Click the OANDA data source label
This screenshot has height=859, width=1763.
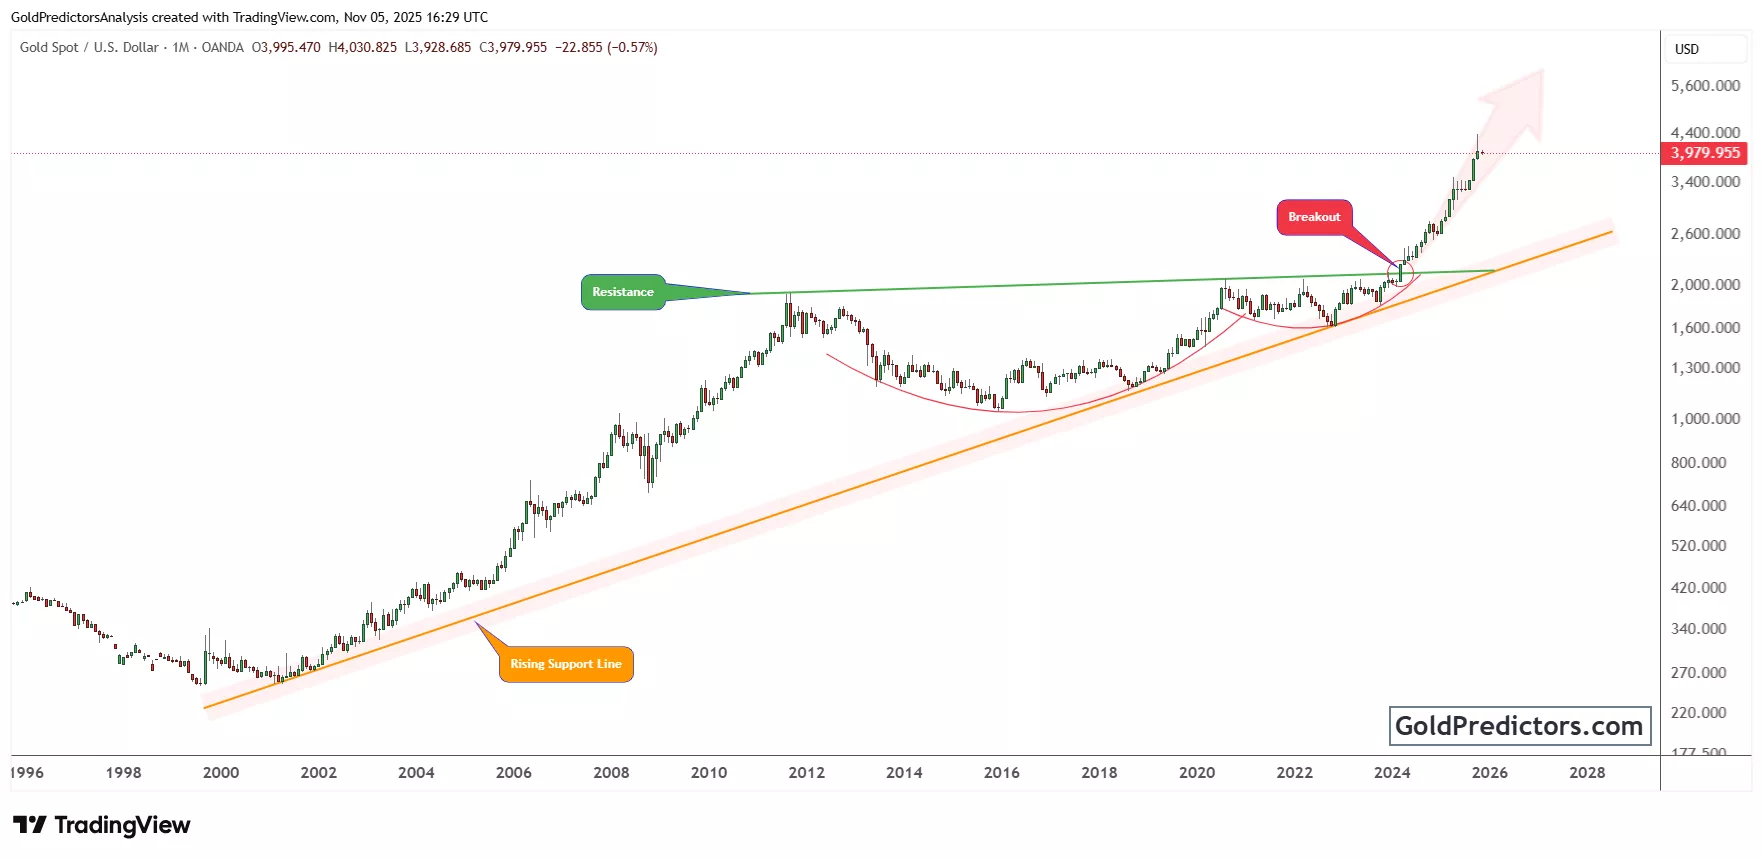(x=222, y=47)
